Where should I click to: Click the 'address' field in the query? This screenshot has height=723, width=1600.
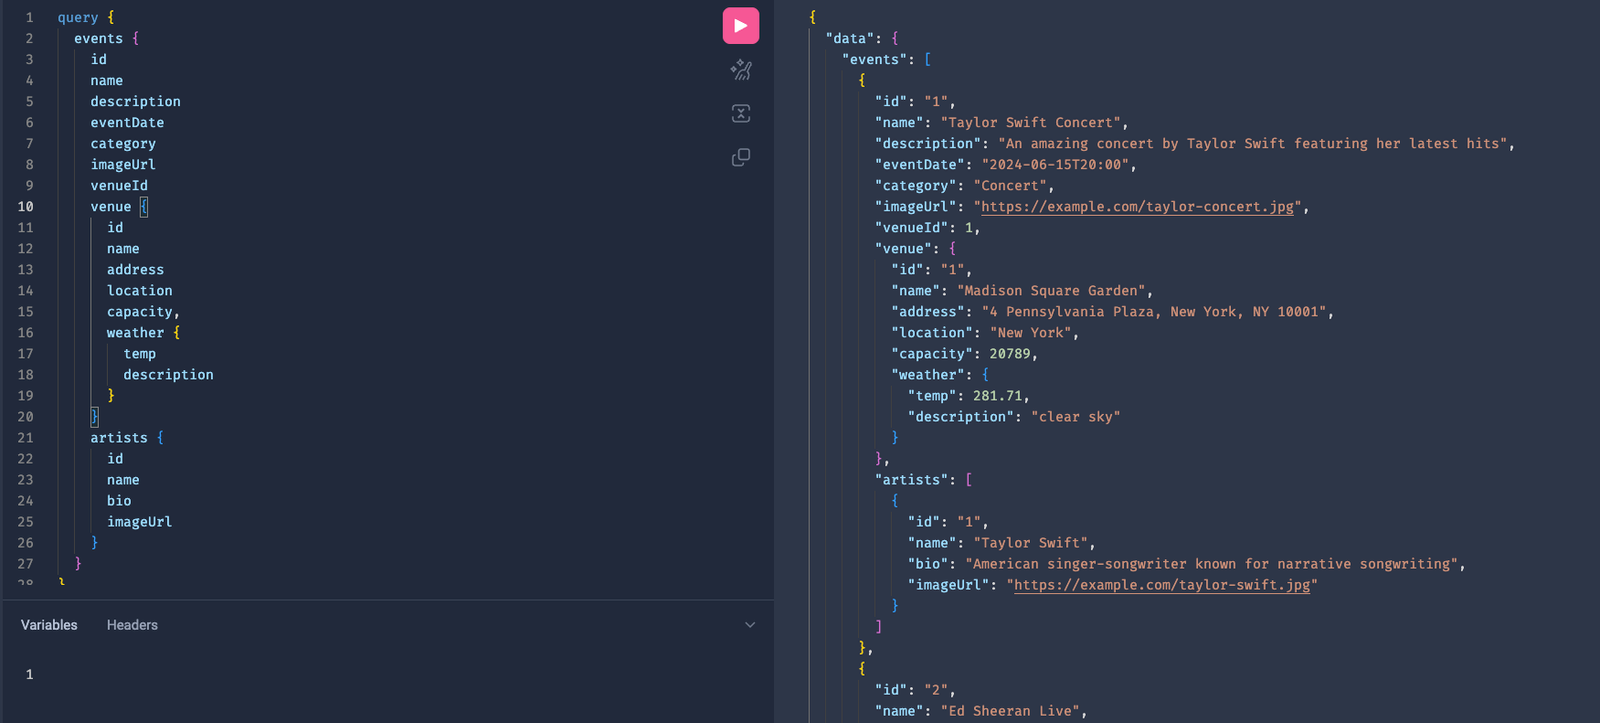click(x=135, y=270)
